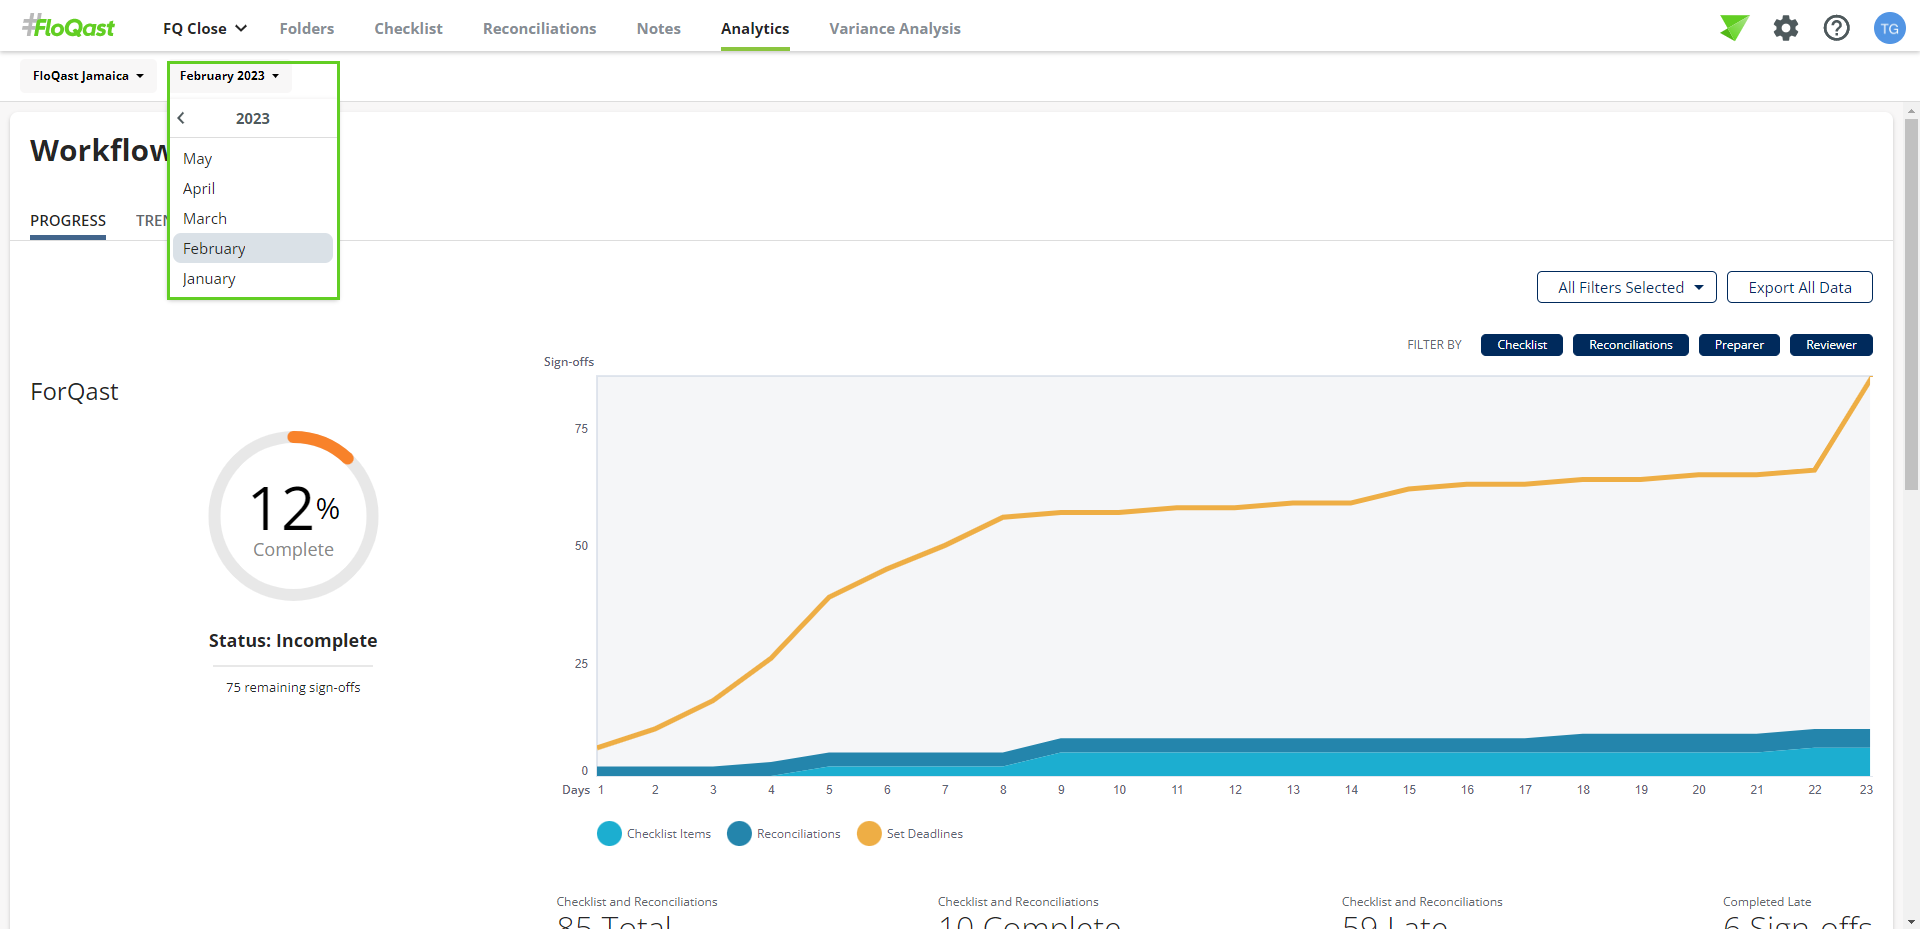
Task: Click the 12% Complete progress ring
Action: 293,516
